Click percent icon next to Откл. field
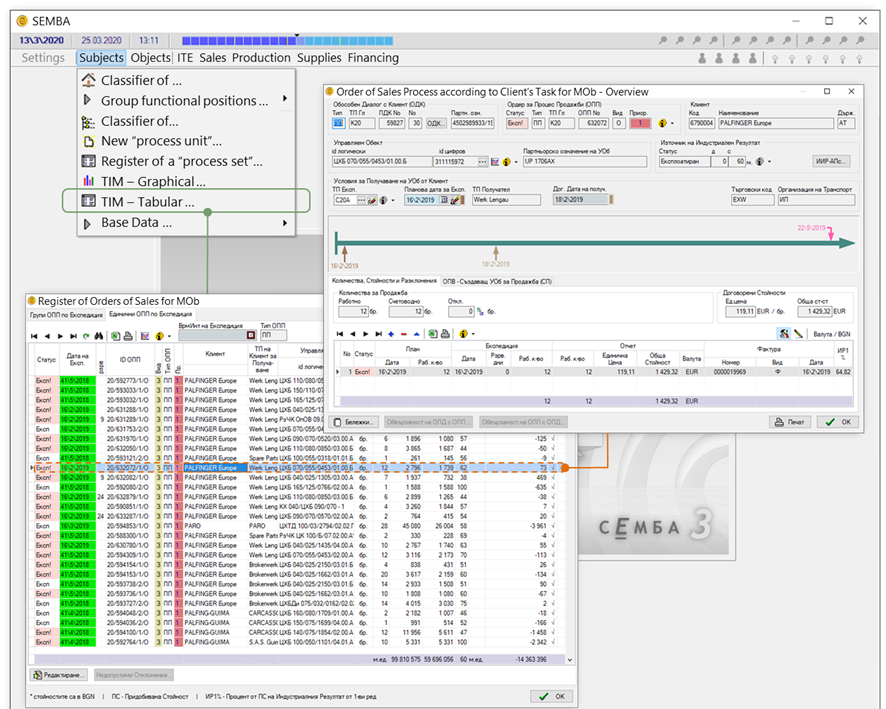Screen dimensions: 886x709 point(480,311)
